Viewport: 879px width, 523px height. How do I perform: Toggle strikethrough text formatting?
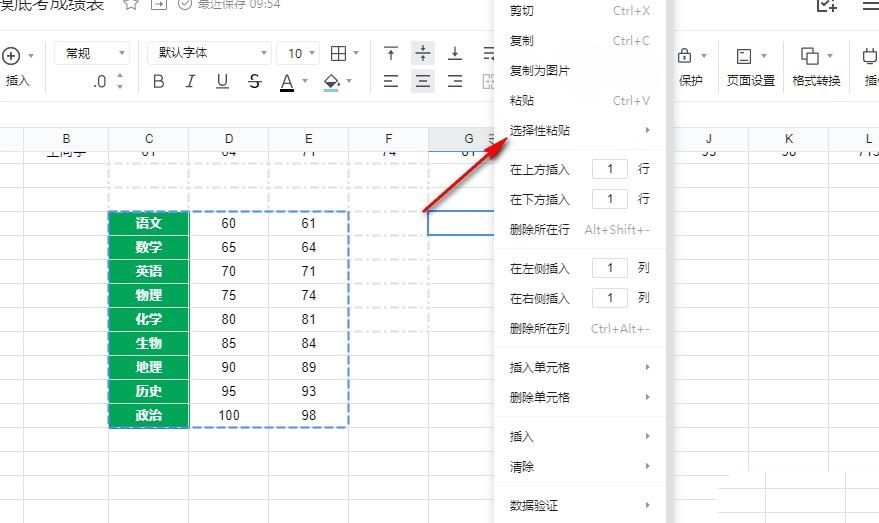[255, 82]
